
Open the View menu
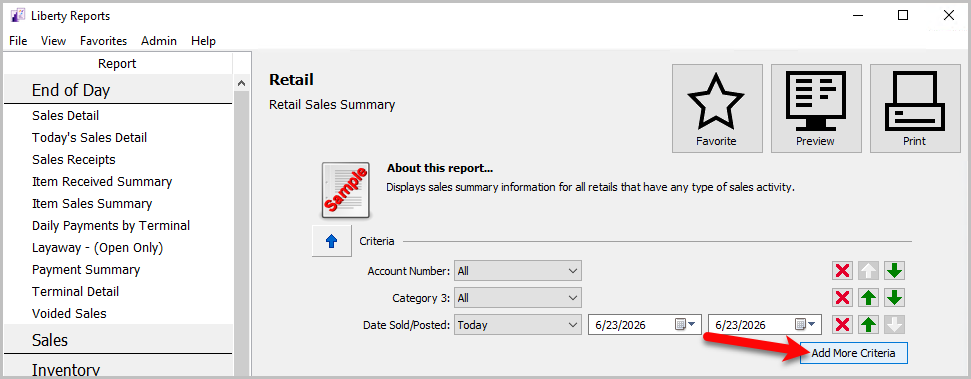53,41
